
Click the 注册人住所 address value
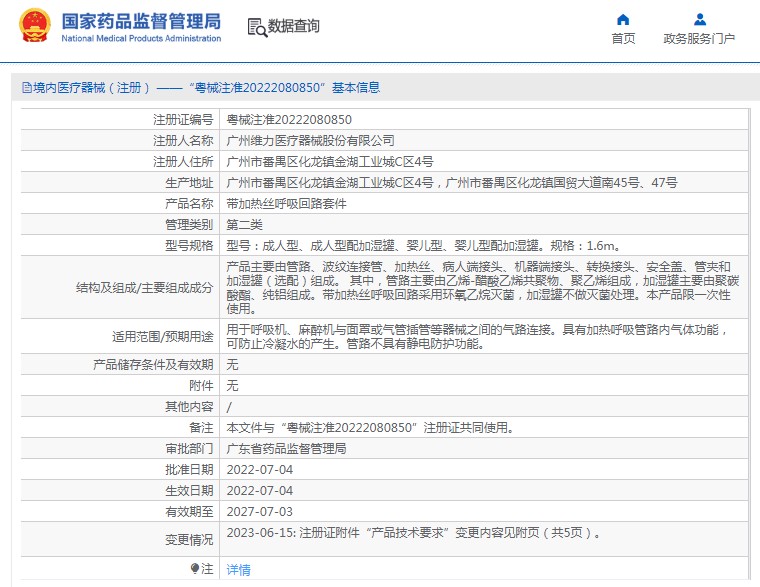(x=330, y=161)
